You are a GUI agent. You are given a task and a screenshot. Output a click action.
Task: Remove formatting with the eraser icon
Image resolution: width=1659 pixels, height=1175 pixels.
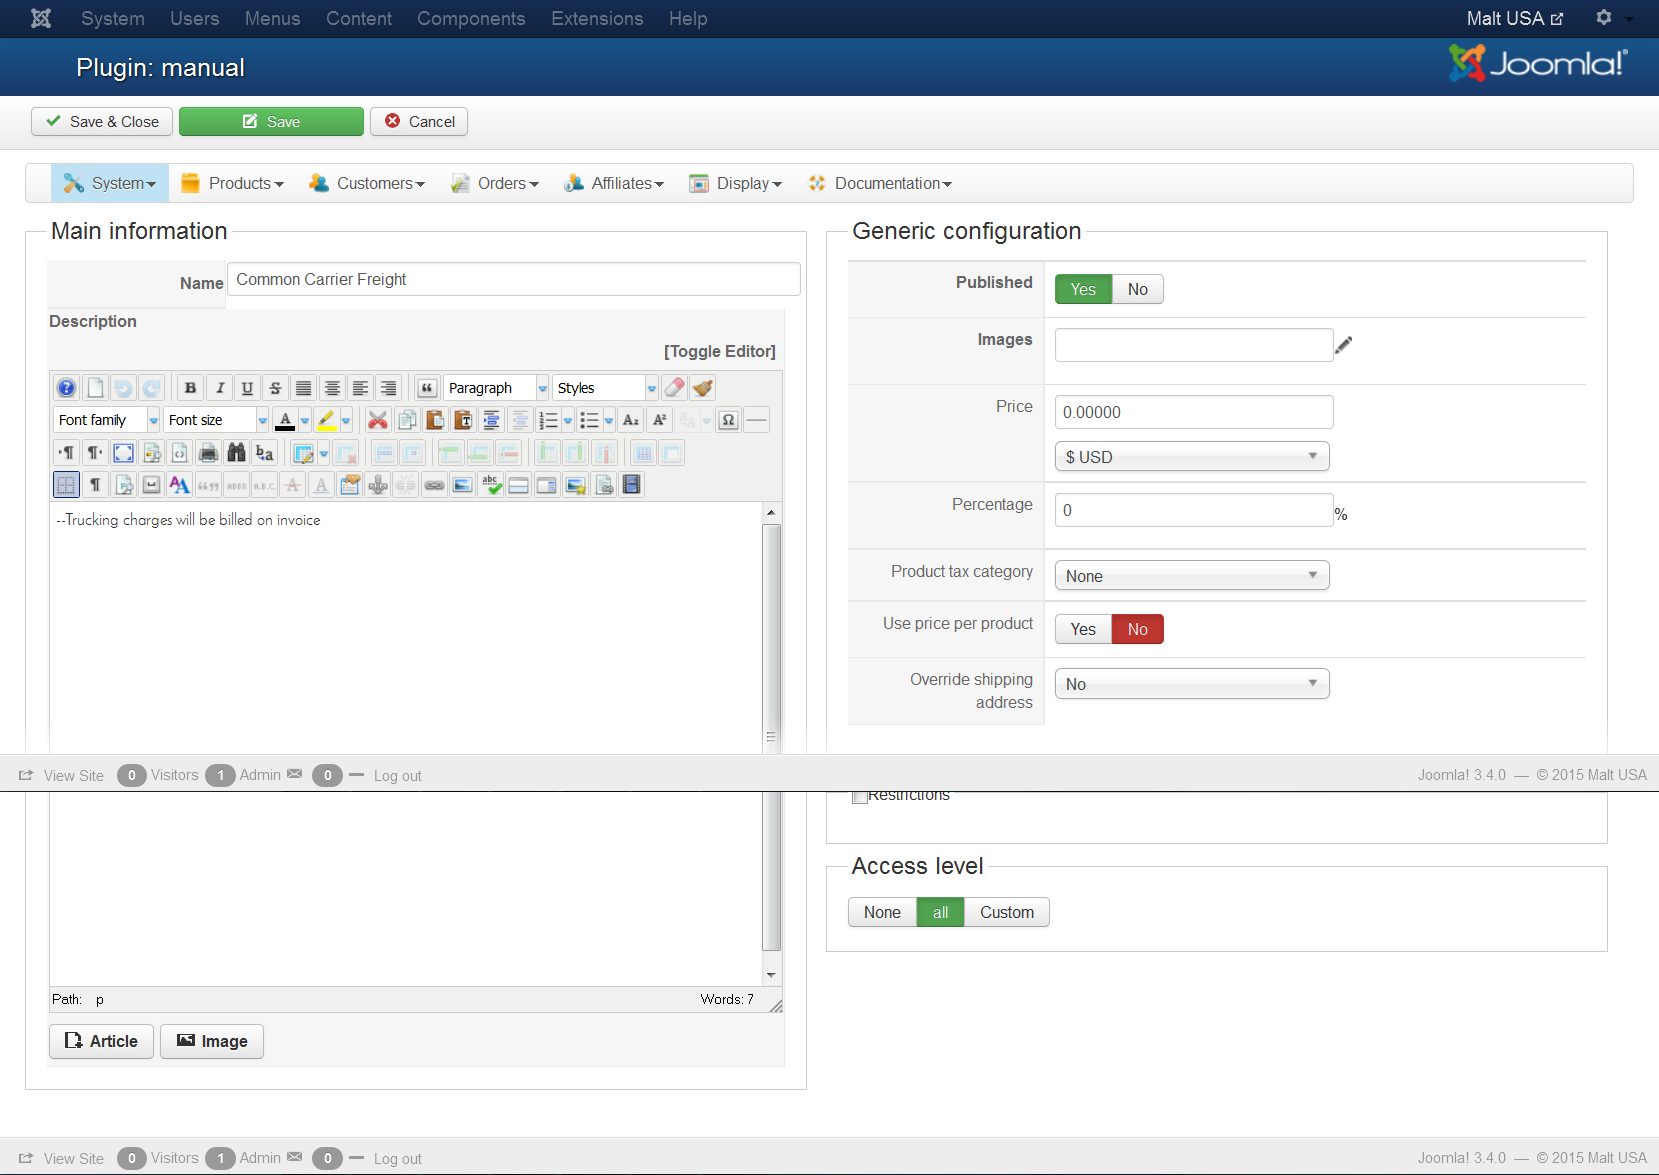click(x=675, y=388)
